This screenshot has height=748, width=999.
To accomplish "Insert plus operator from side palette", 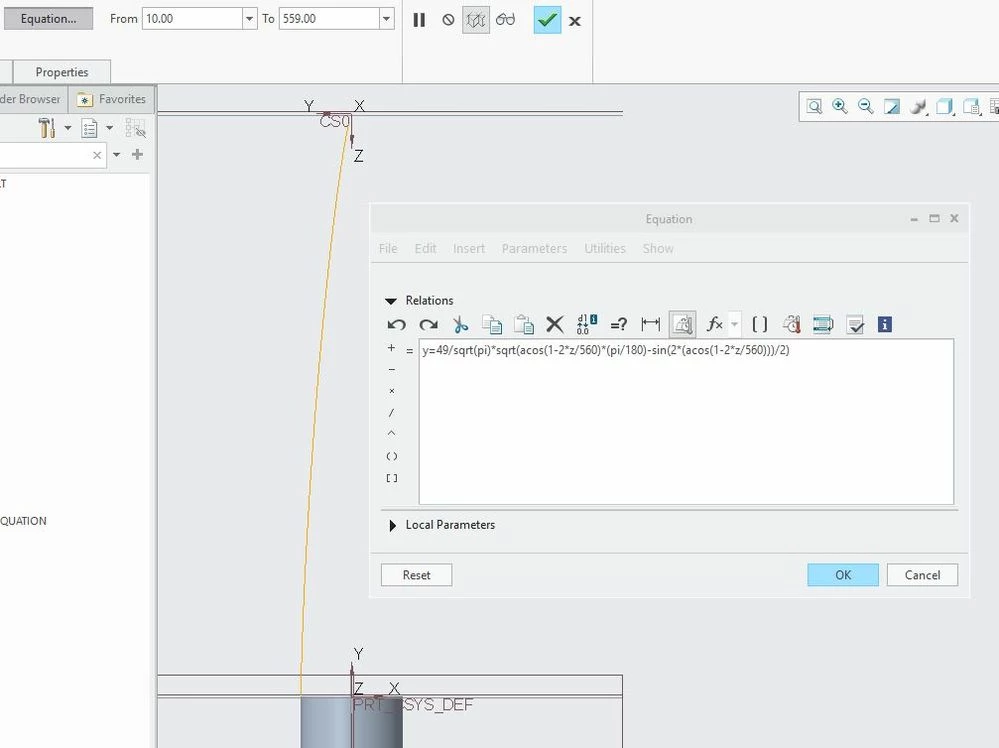I will (391, 348).
